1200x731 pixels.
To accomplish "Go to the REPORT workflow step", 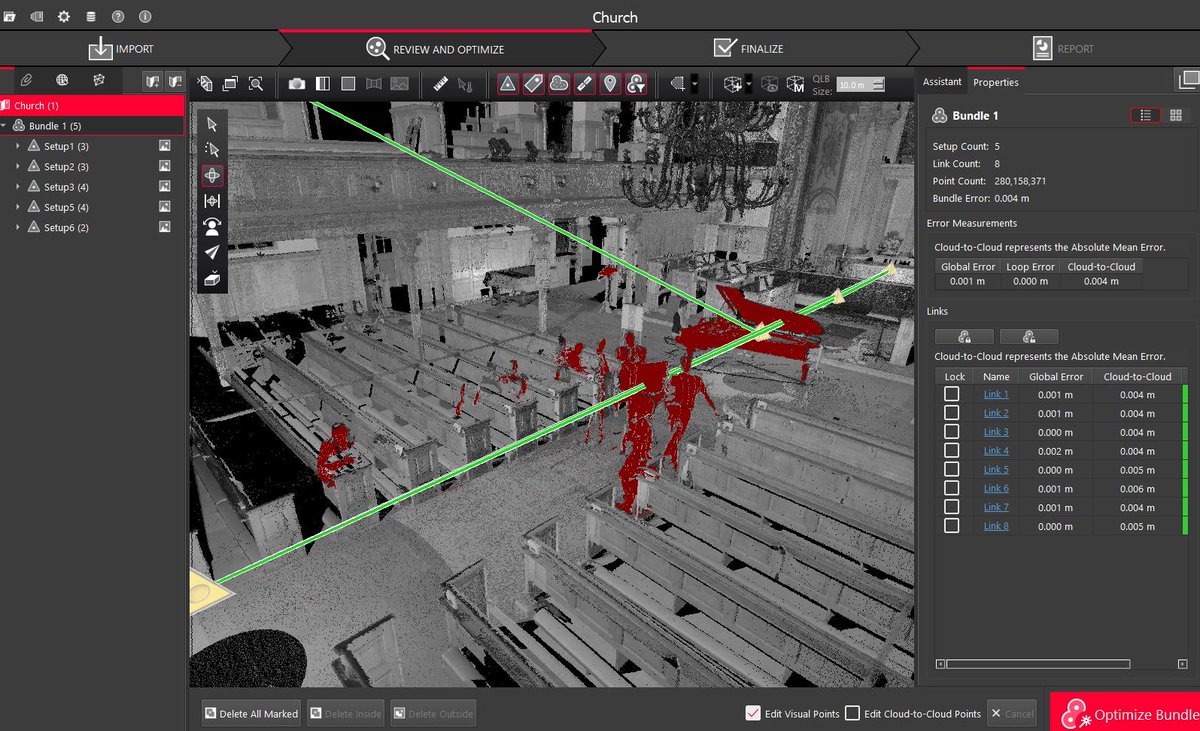I will click(1062, 48).
